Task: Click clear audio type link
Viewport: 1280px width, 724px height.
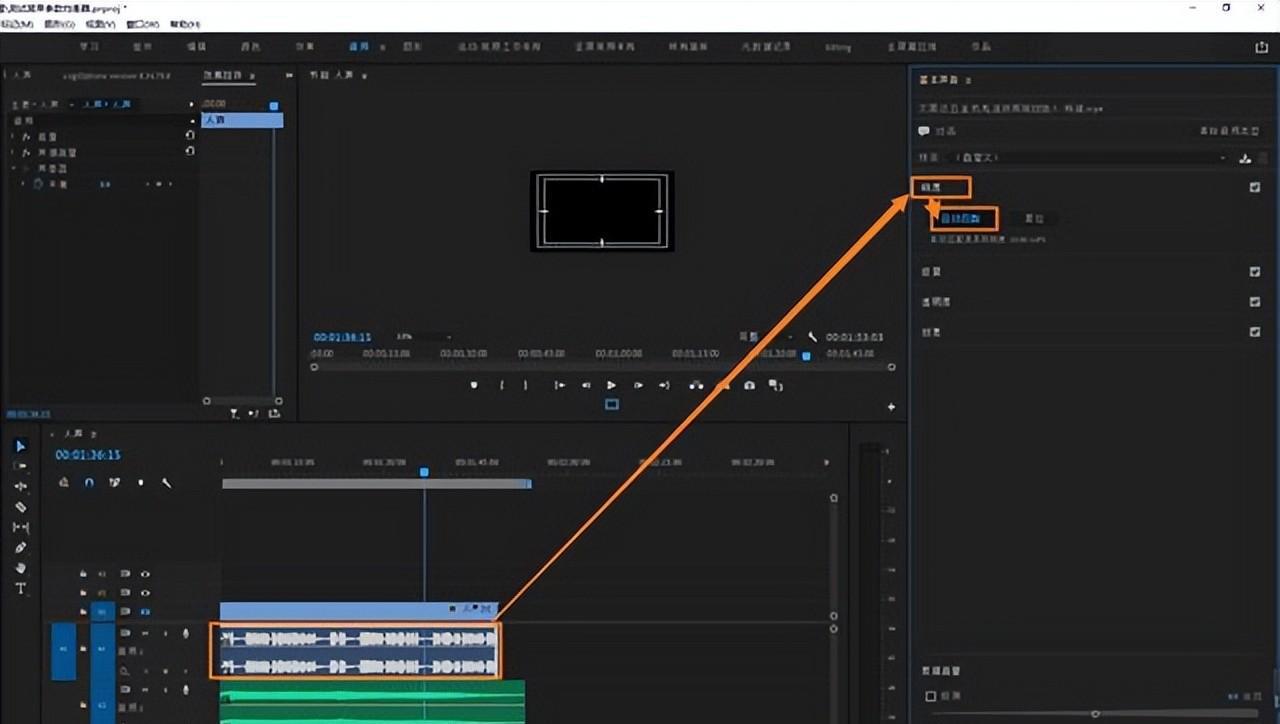Action: click(1229, 131)
